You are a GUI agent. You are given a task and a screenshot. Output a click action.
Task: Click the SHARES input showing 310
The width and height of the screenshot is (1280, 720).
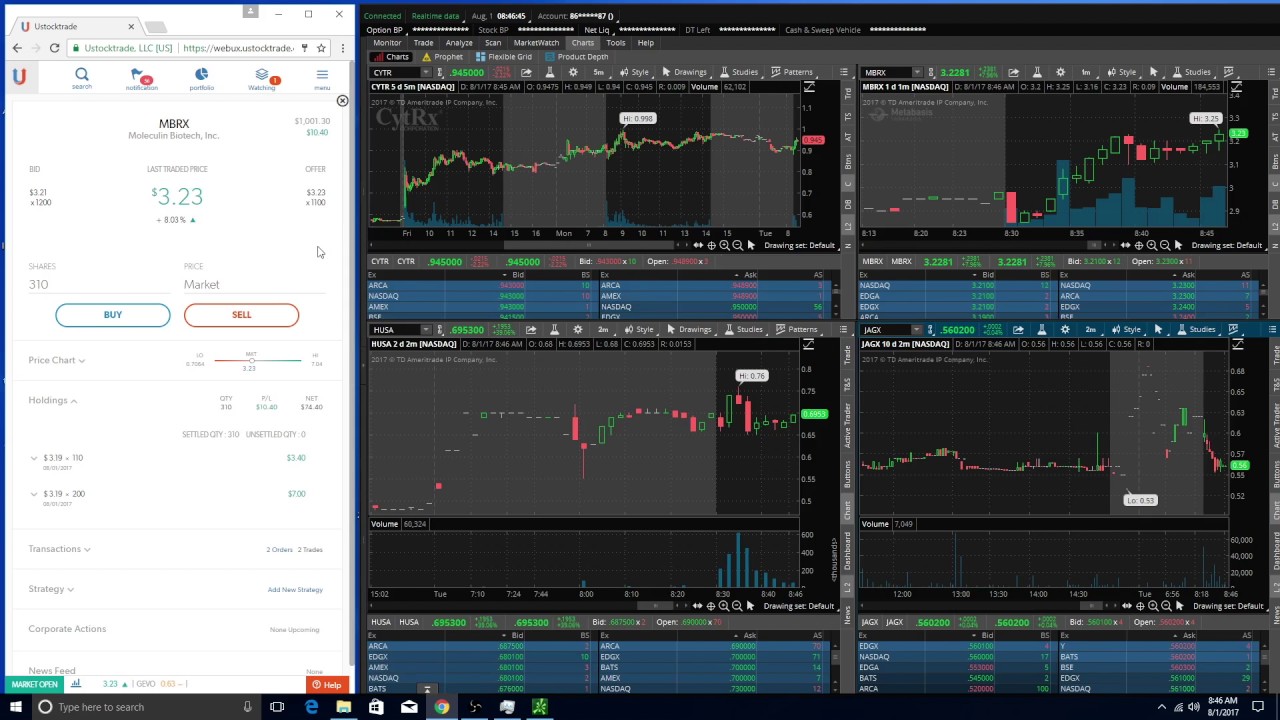pos(98,285)
